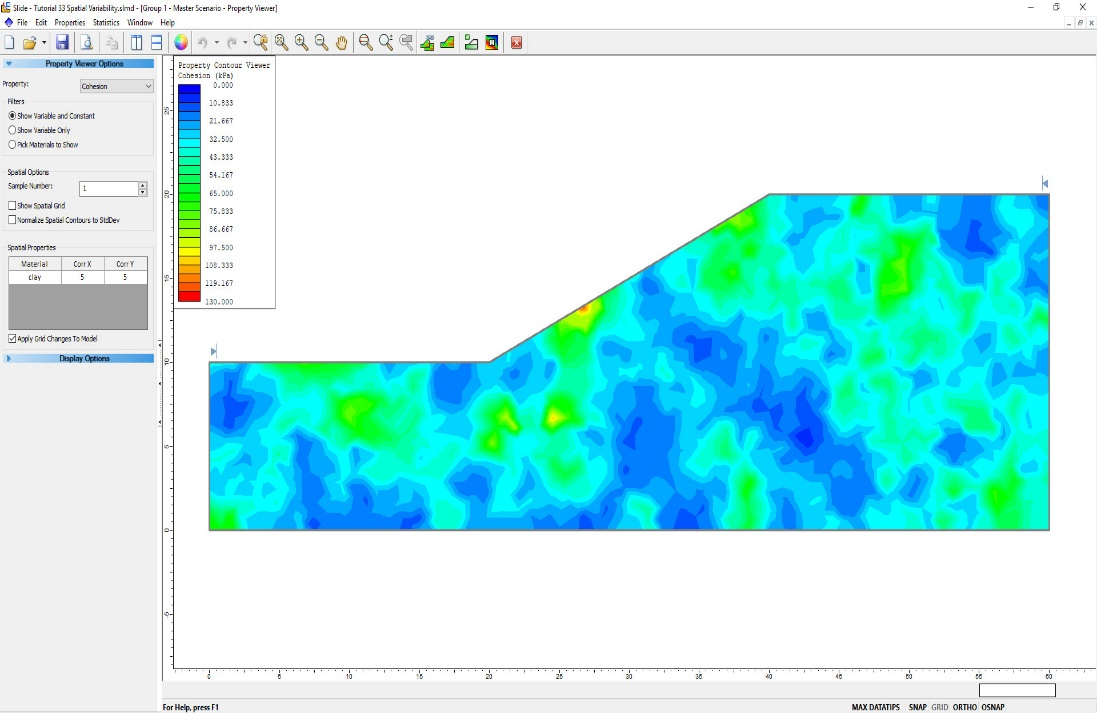The height and width of the screenshot is (713, 1097).
Task: Open the Help menu
Action: (167, 22)
